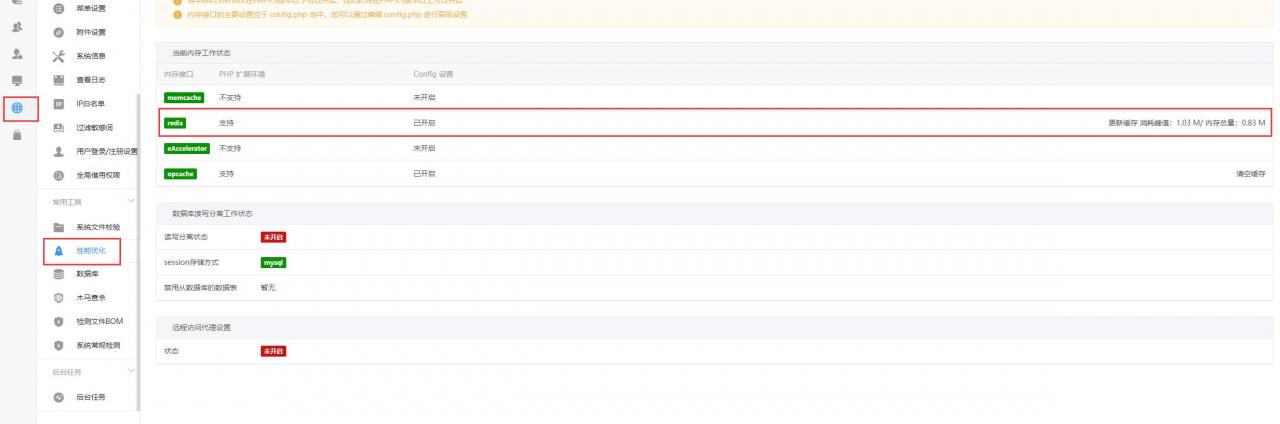Click the 查看日志 log icon
The image size is (1280, 424).
[59, 80]
